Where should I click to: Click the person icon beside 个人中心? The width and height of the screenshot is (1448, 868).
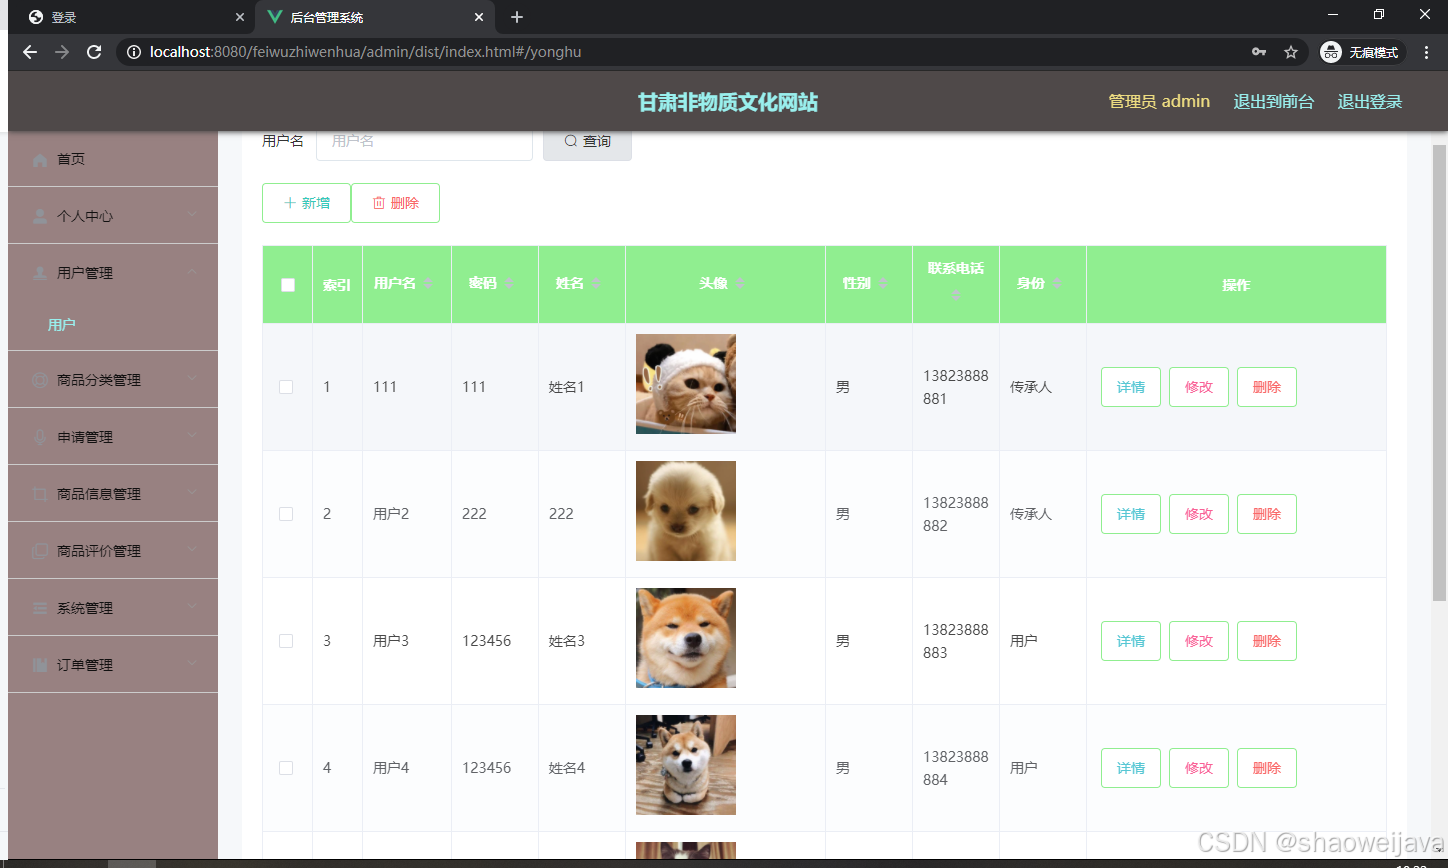(x=40, y=216)
